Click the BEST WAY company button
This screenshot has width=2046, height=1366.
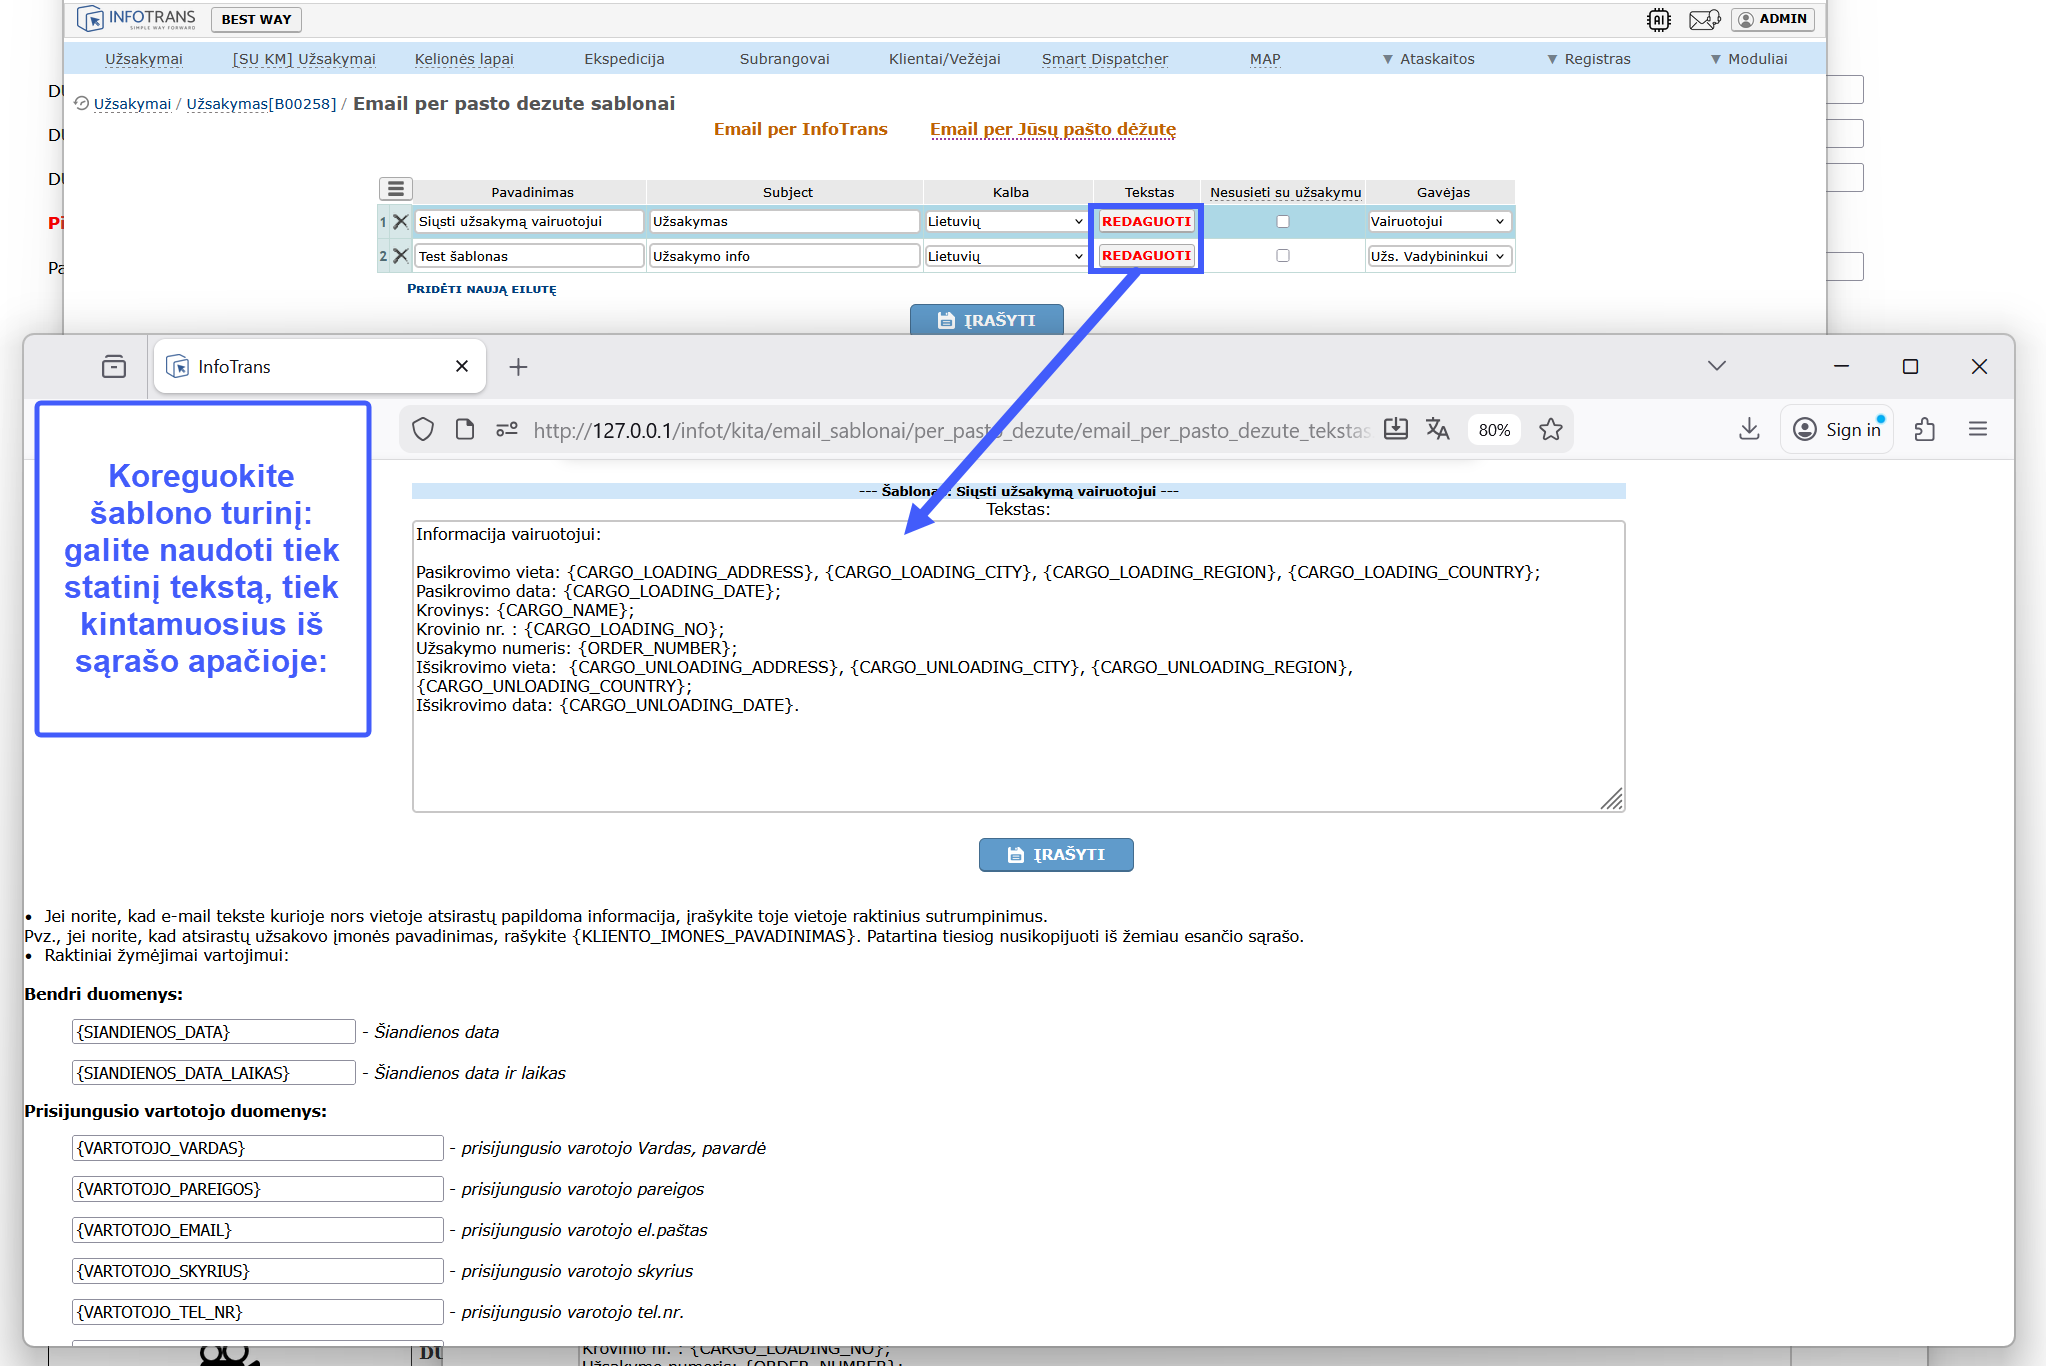[256, 19]
